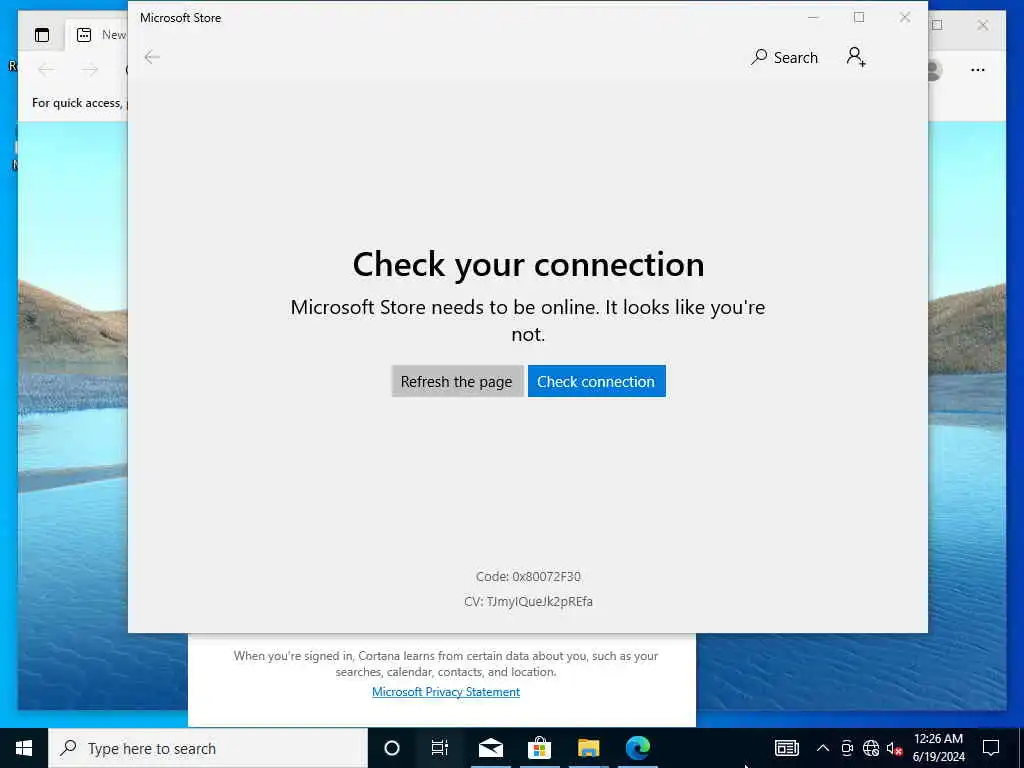This screenshot has height=768, width=1024.
Task: Click the Meet Now tray icon
Action: coord(847,748)
